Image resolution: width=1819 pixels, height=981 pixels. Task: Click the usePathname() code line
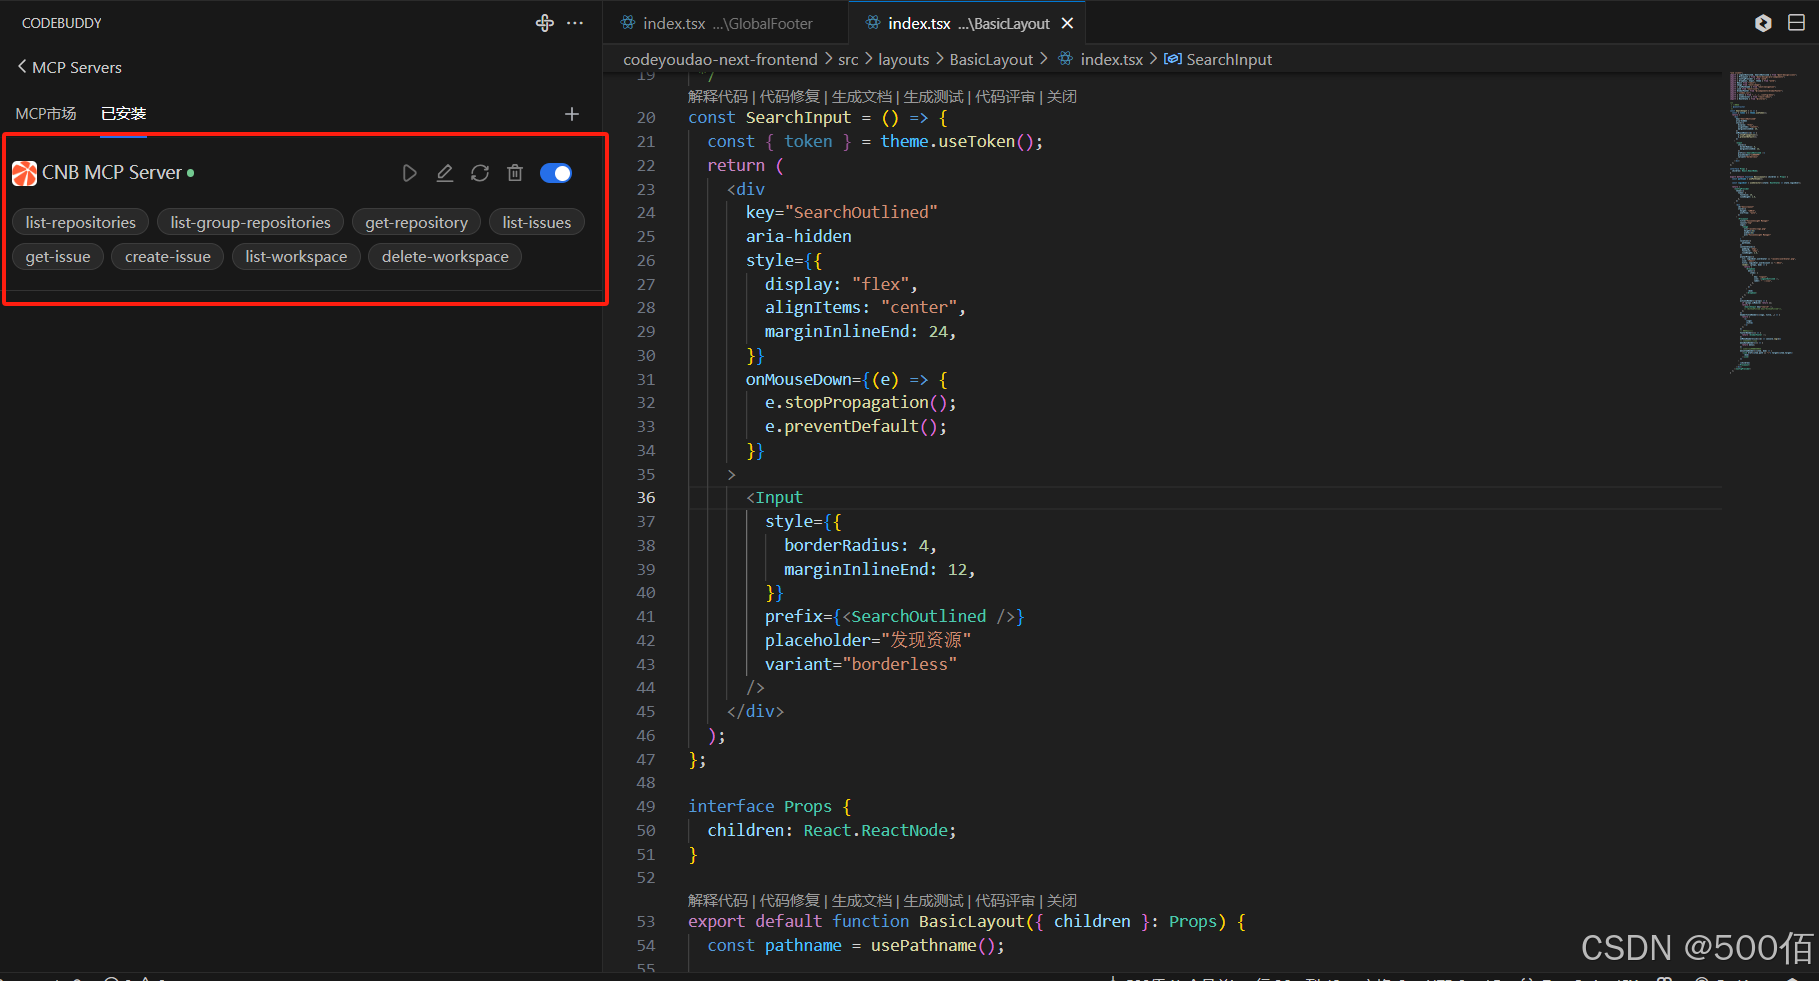coord(856,946)
